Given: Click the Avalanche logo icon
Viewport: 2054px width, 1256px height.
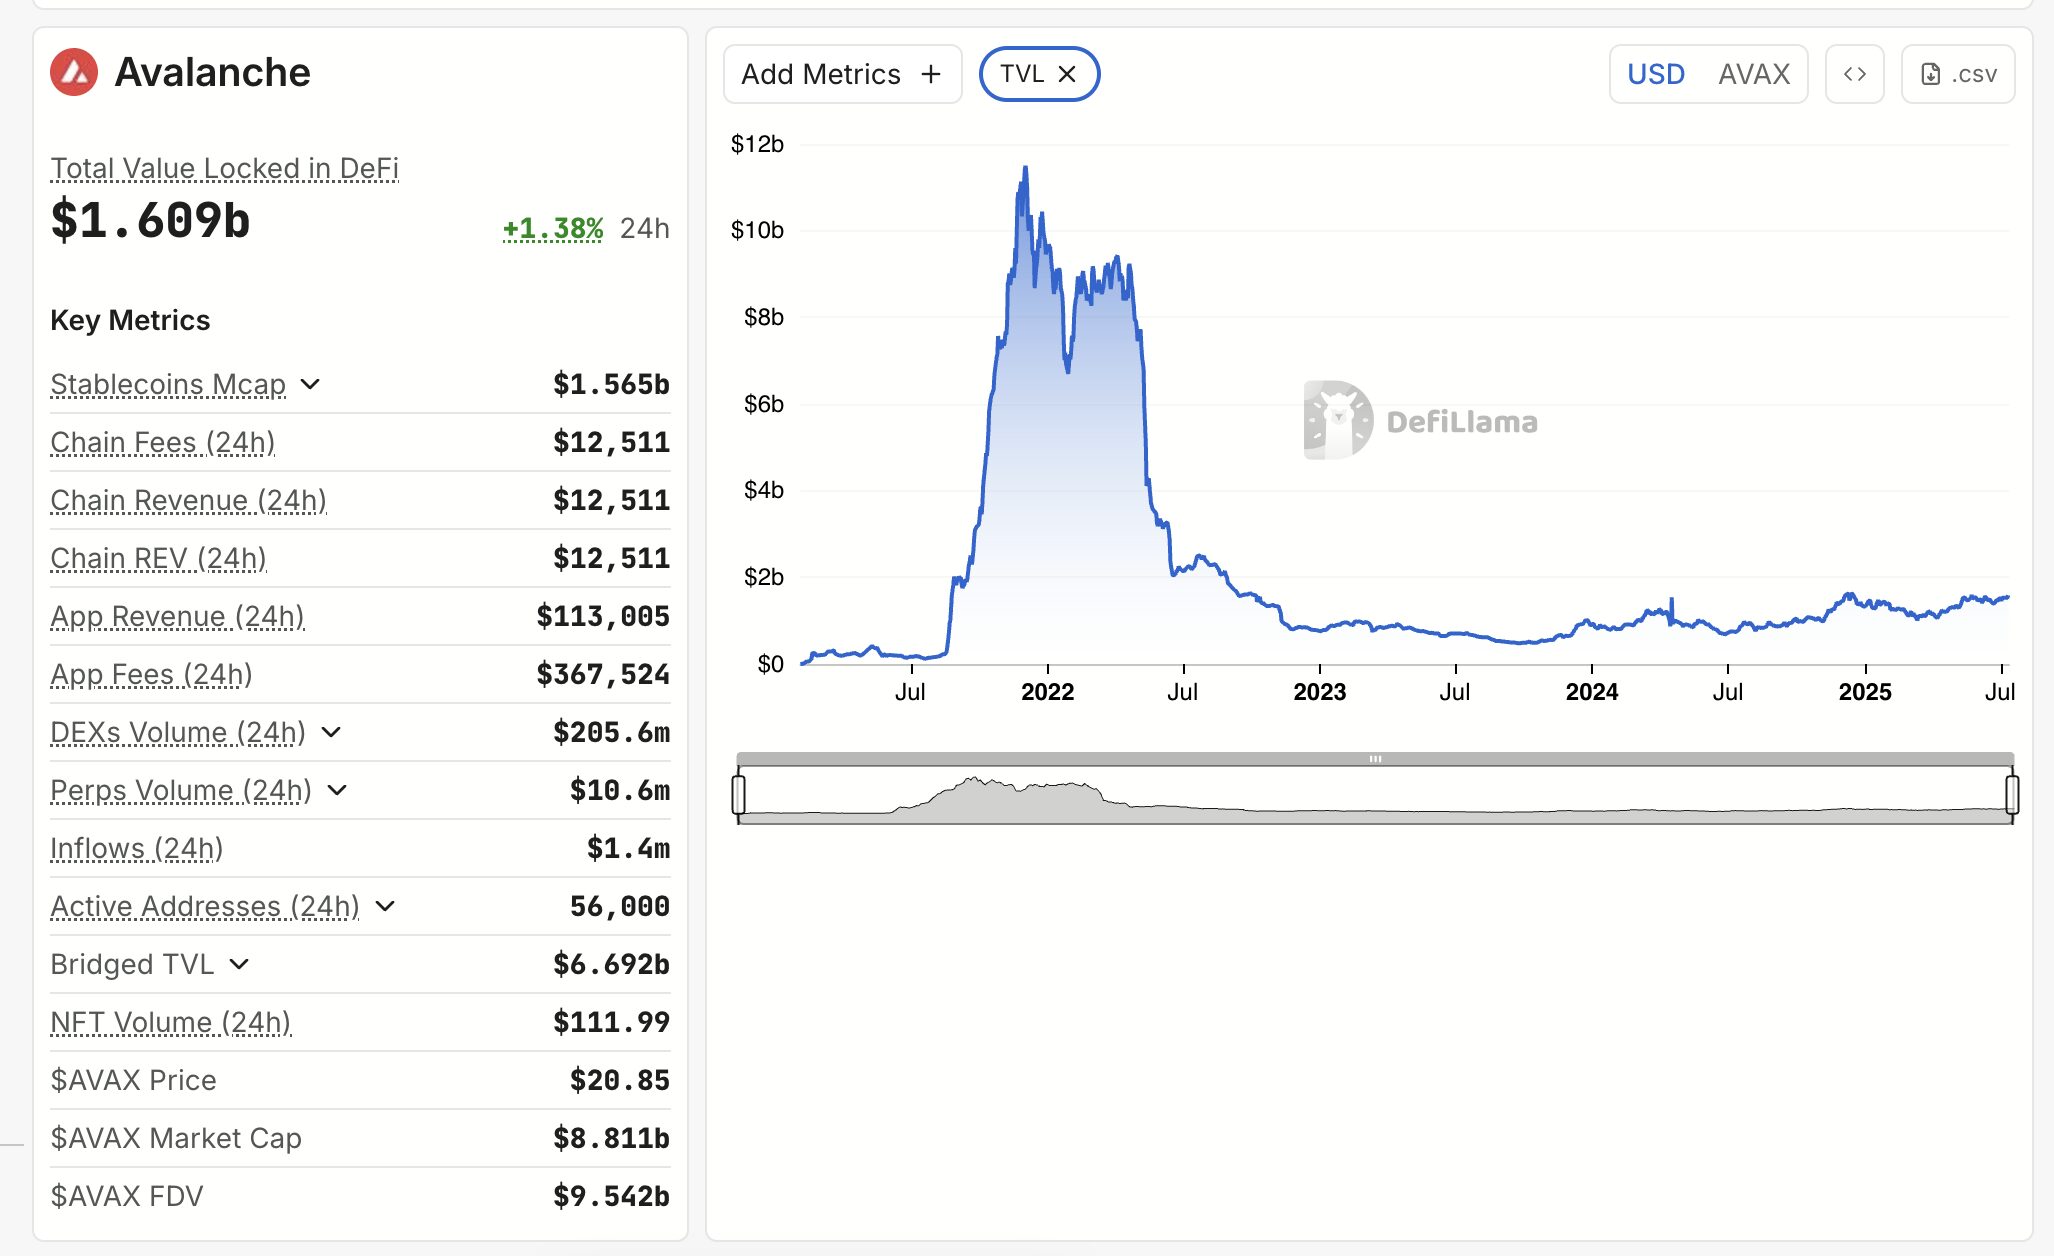Looking at the screenshot, I should click(x=74, y=72).
